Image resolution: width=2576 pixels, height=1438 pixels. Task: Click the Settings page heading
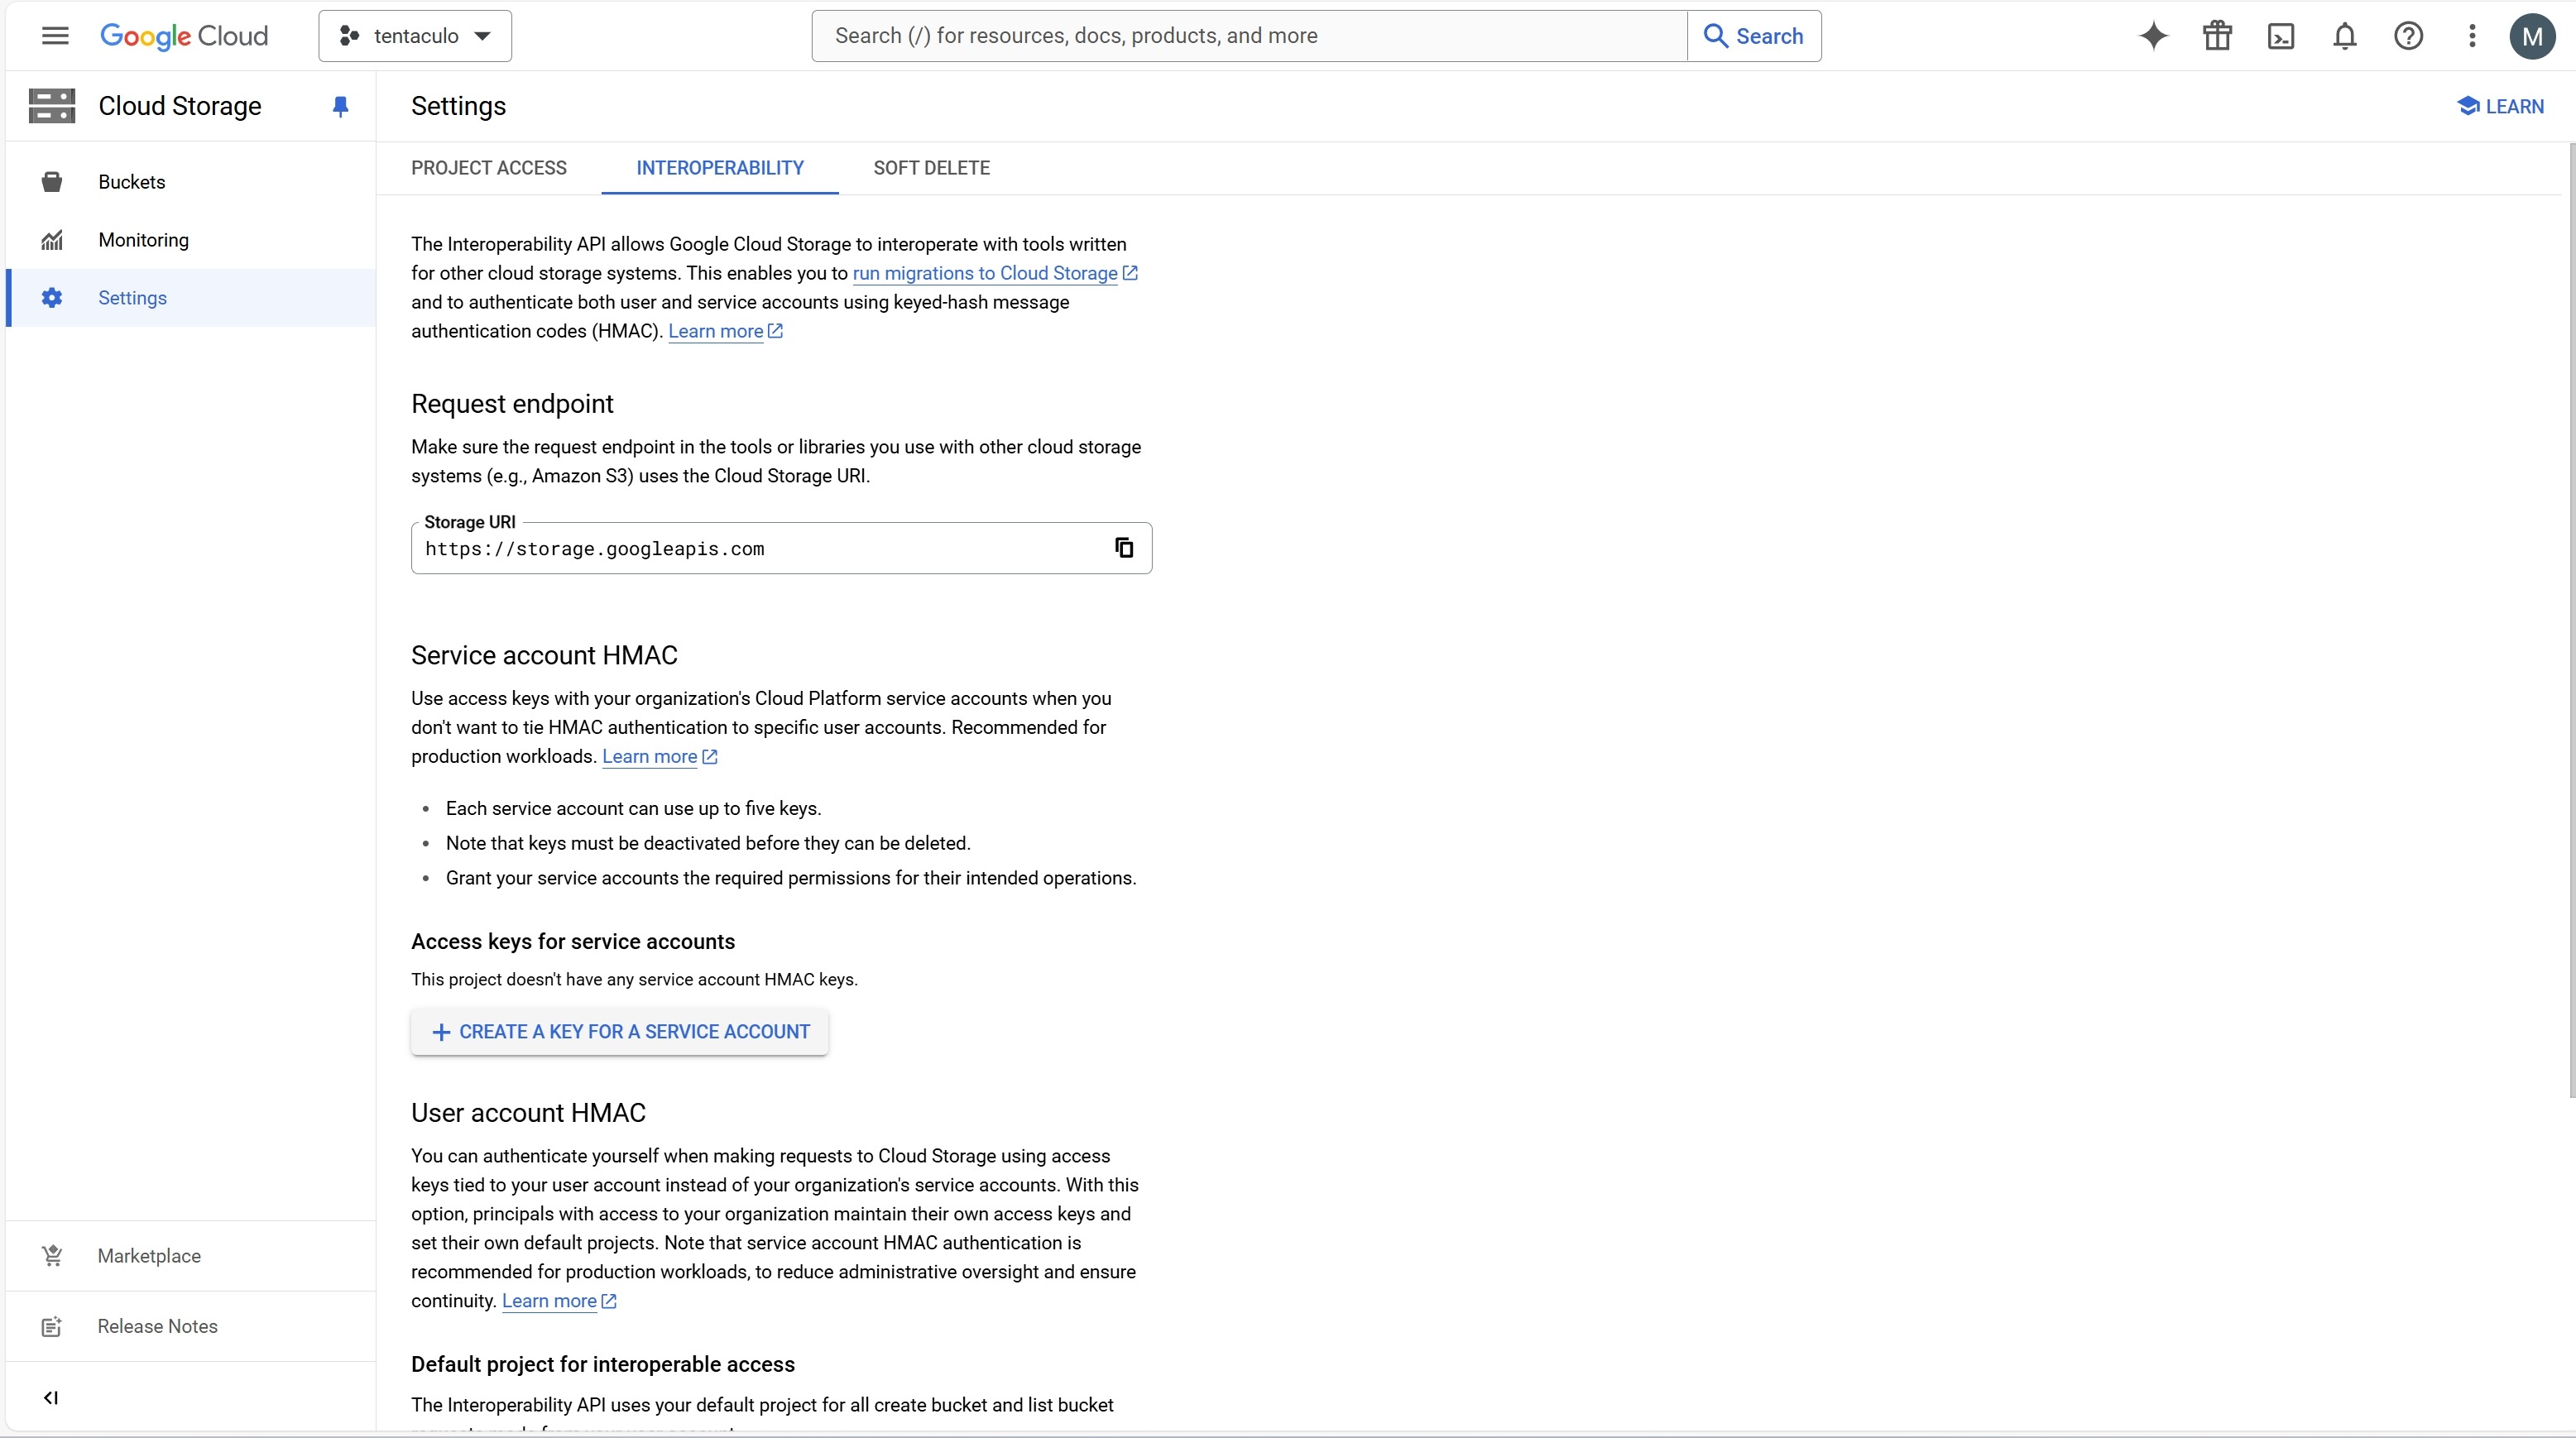click(x=459, y=106)
